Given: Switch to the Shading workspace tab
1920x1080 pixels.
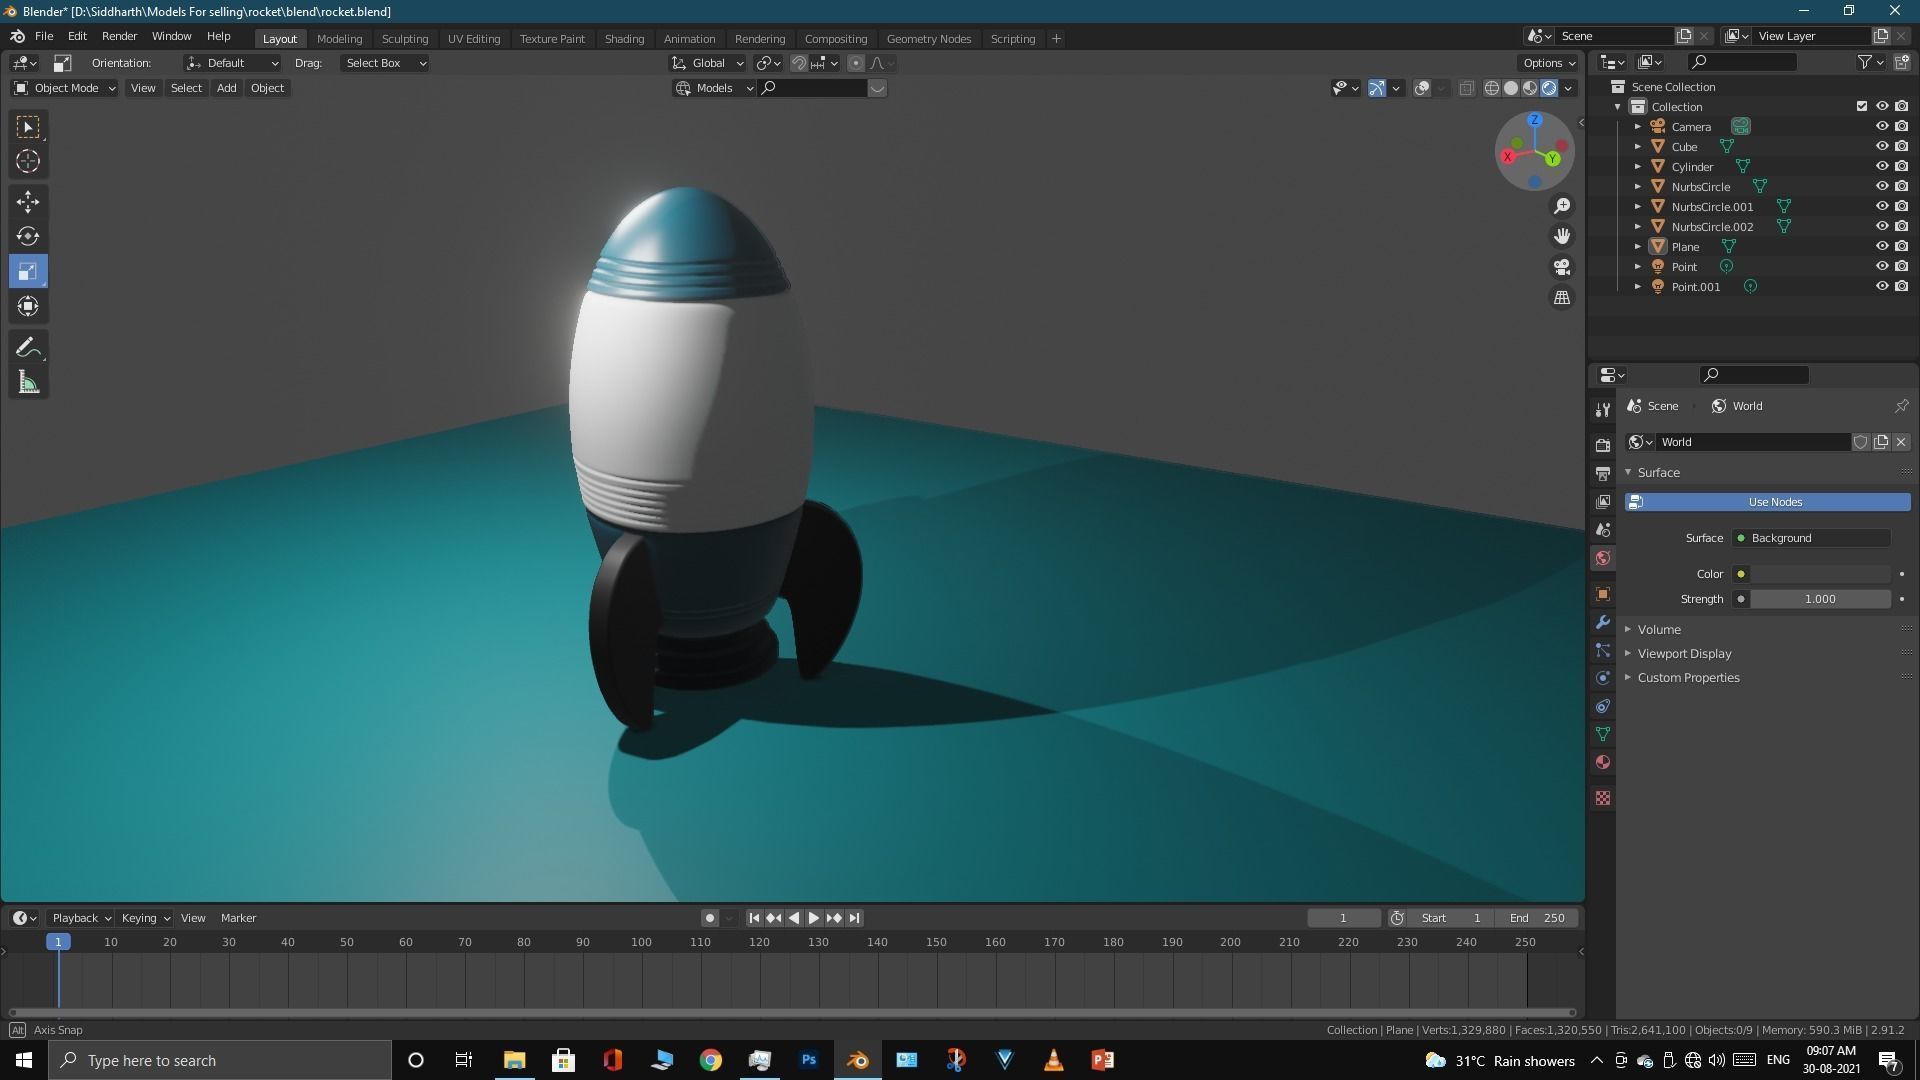Looking at the screenshot, I should tap(624, 39).
